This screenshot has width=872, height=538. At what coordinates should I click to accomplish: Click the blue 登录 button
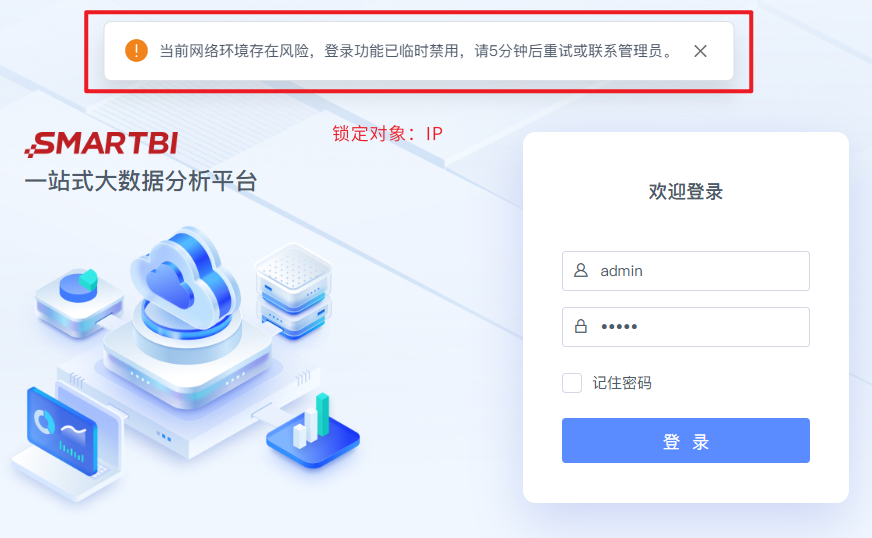point(686,440)
